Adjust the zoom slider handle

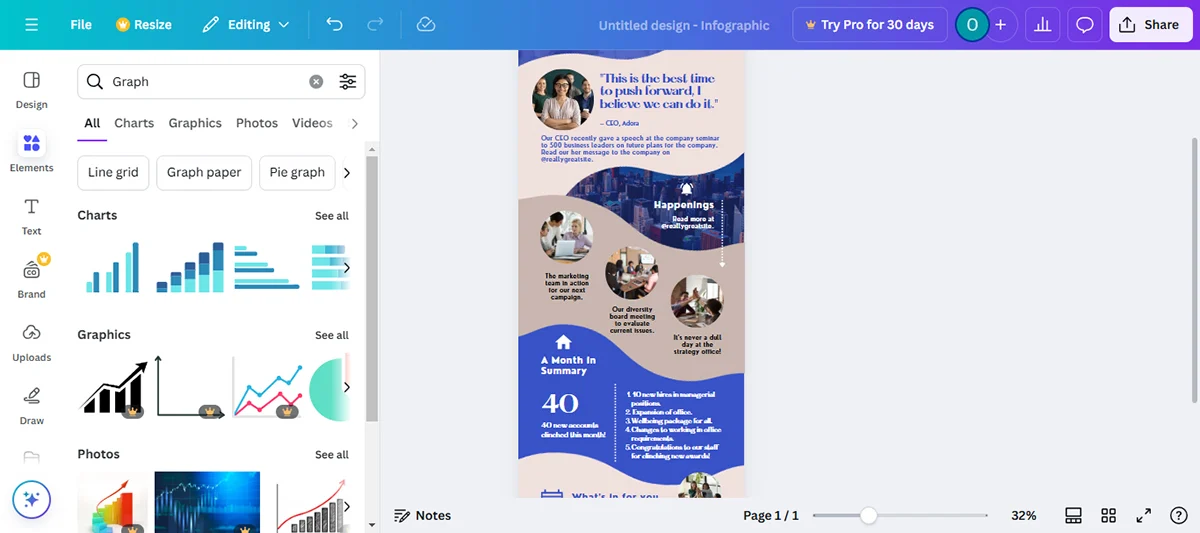pos(869,516)
